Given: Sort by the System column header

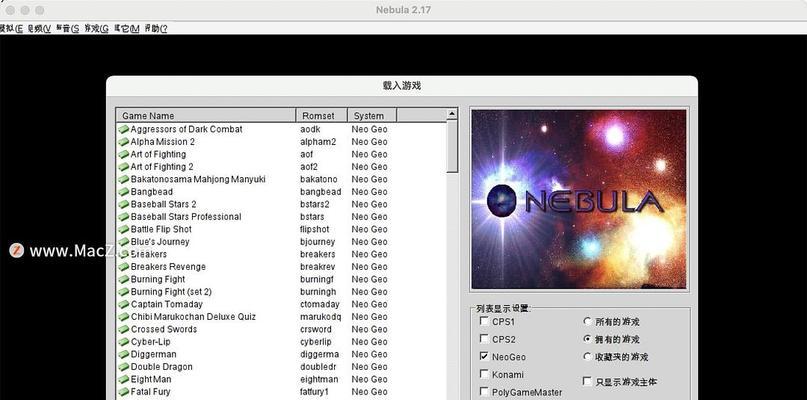Looking at the screenshot, I should (x=372, y=115).
